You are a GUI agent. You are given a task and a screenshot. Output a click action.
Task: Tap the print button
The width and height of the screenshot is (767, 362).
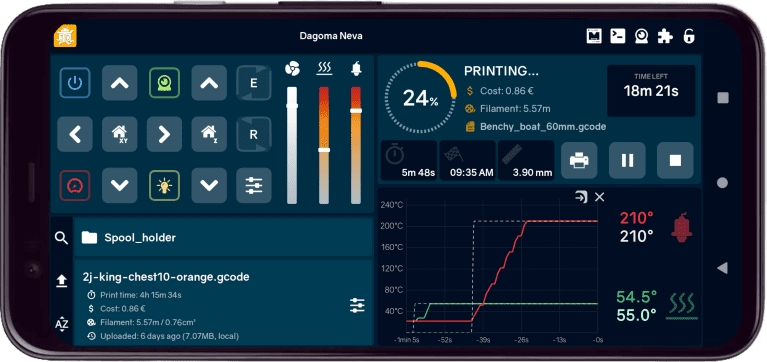(579, 160)
